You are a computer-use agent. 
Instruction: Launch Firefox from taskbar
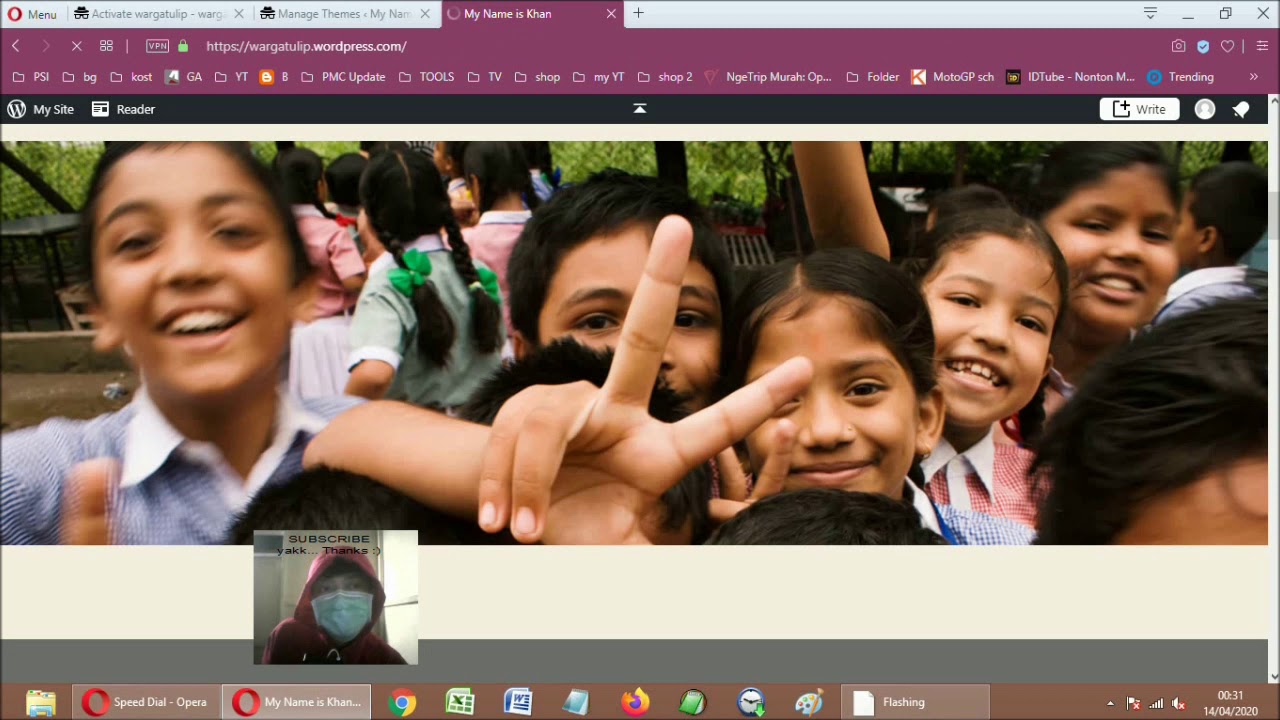[634, 702]
